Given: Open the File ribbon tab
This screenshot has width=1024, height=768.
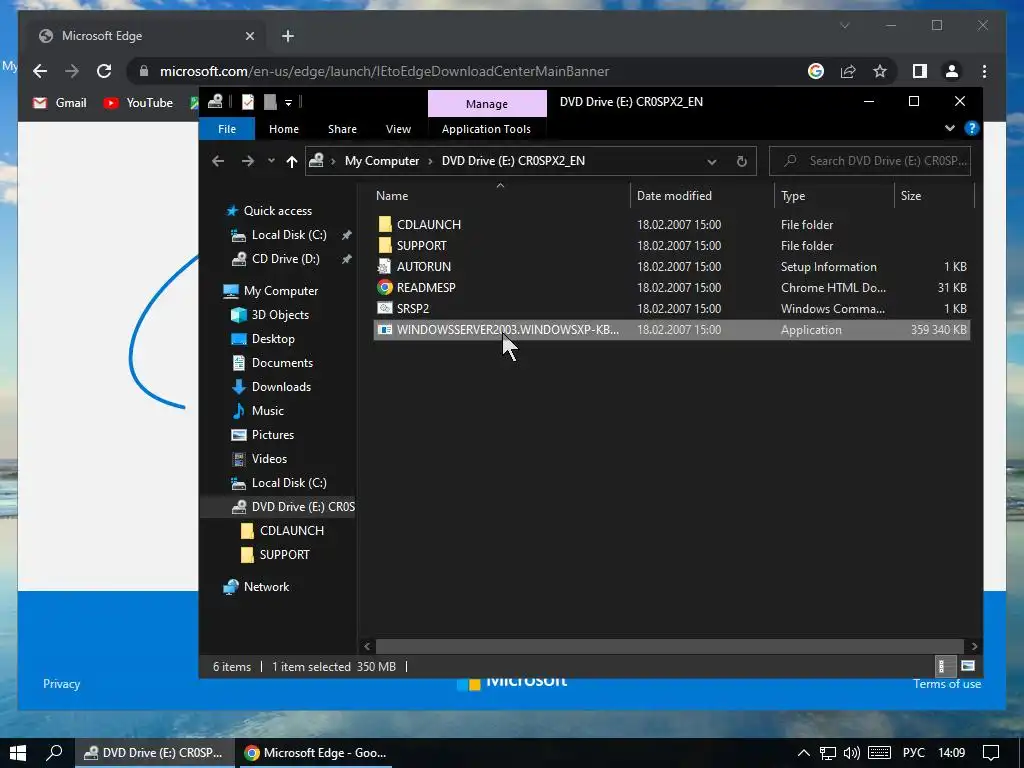Looking at the screenshot, I should 227,129.
